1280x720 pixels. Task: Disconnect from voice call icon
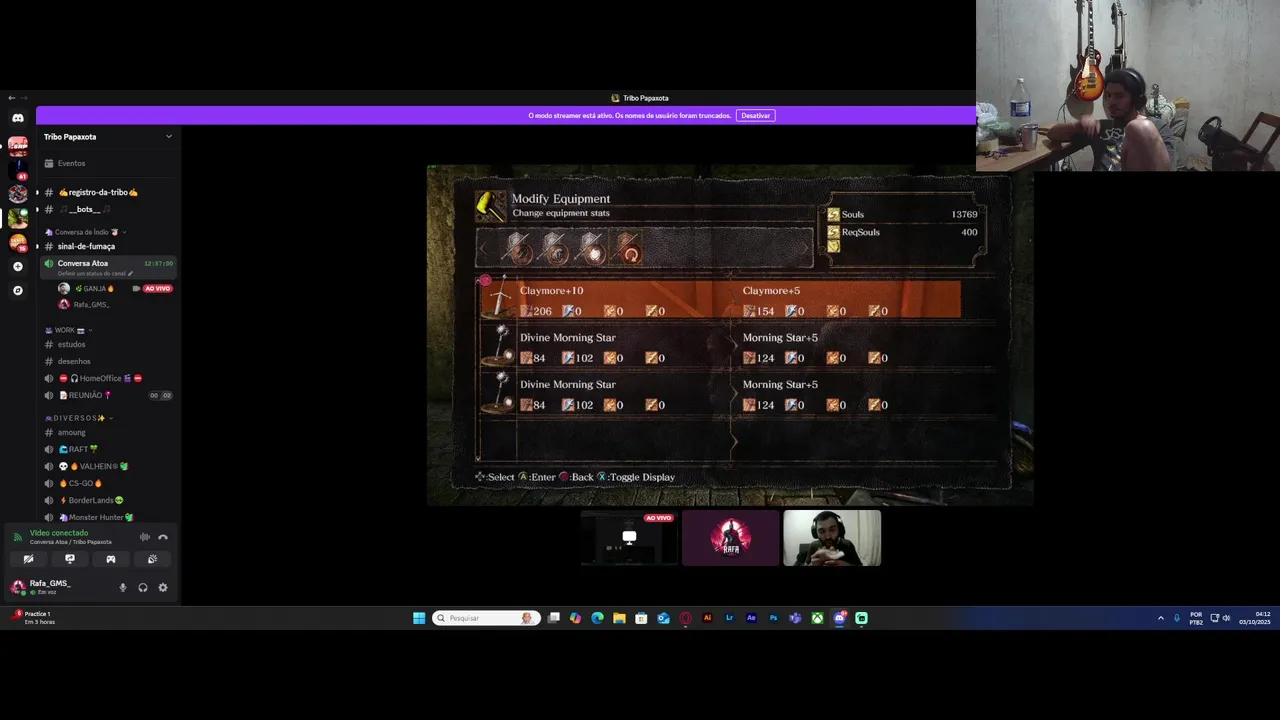click(x=163, y=537)
